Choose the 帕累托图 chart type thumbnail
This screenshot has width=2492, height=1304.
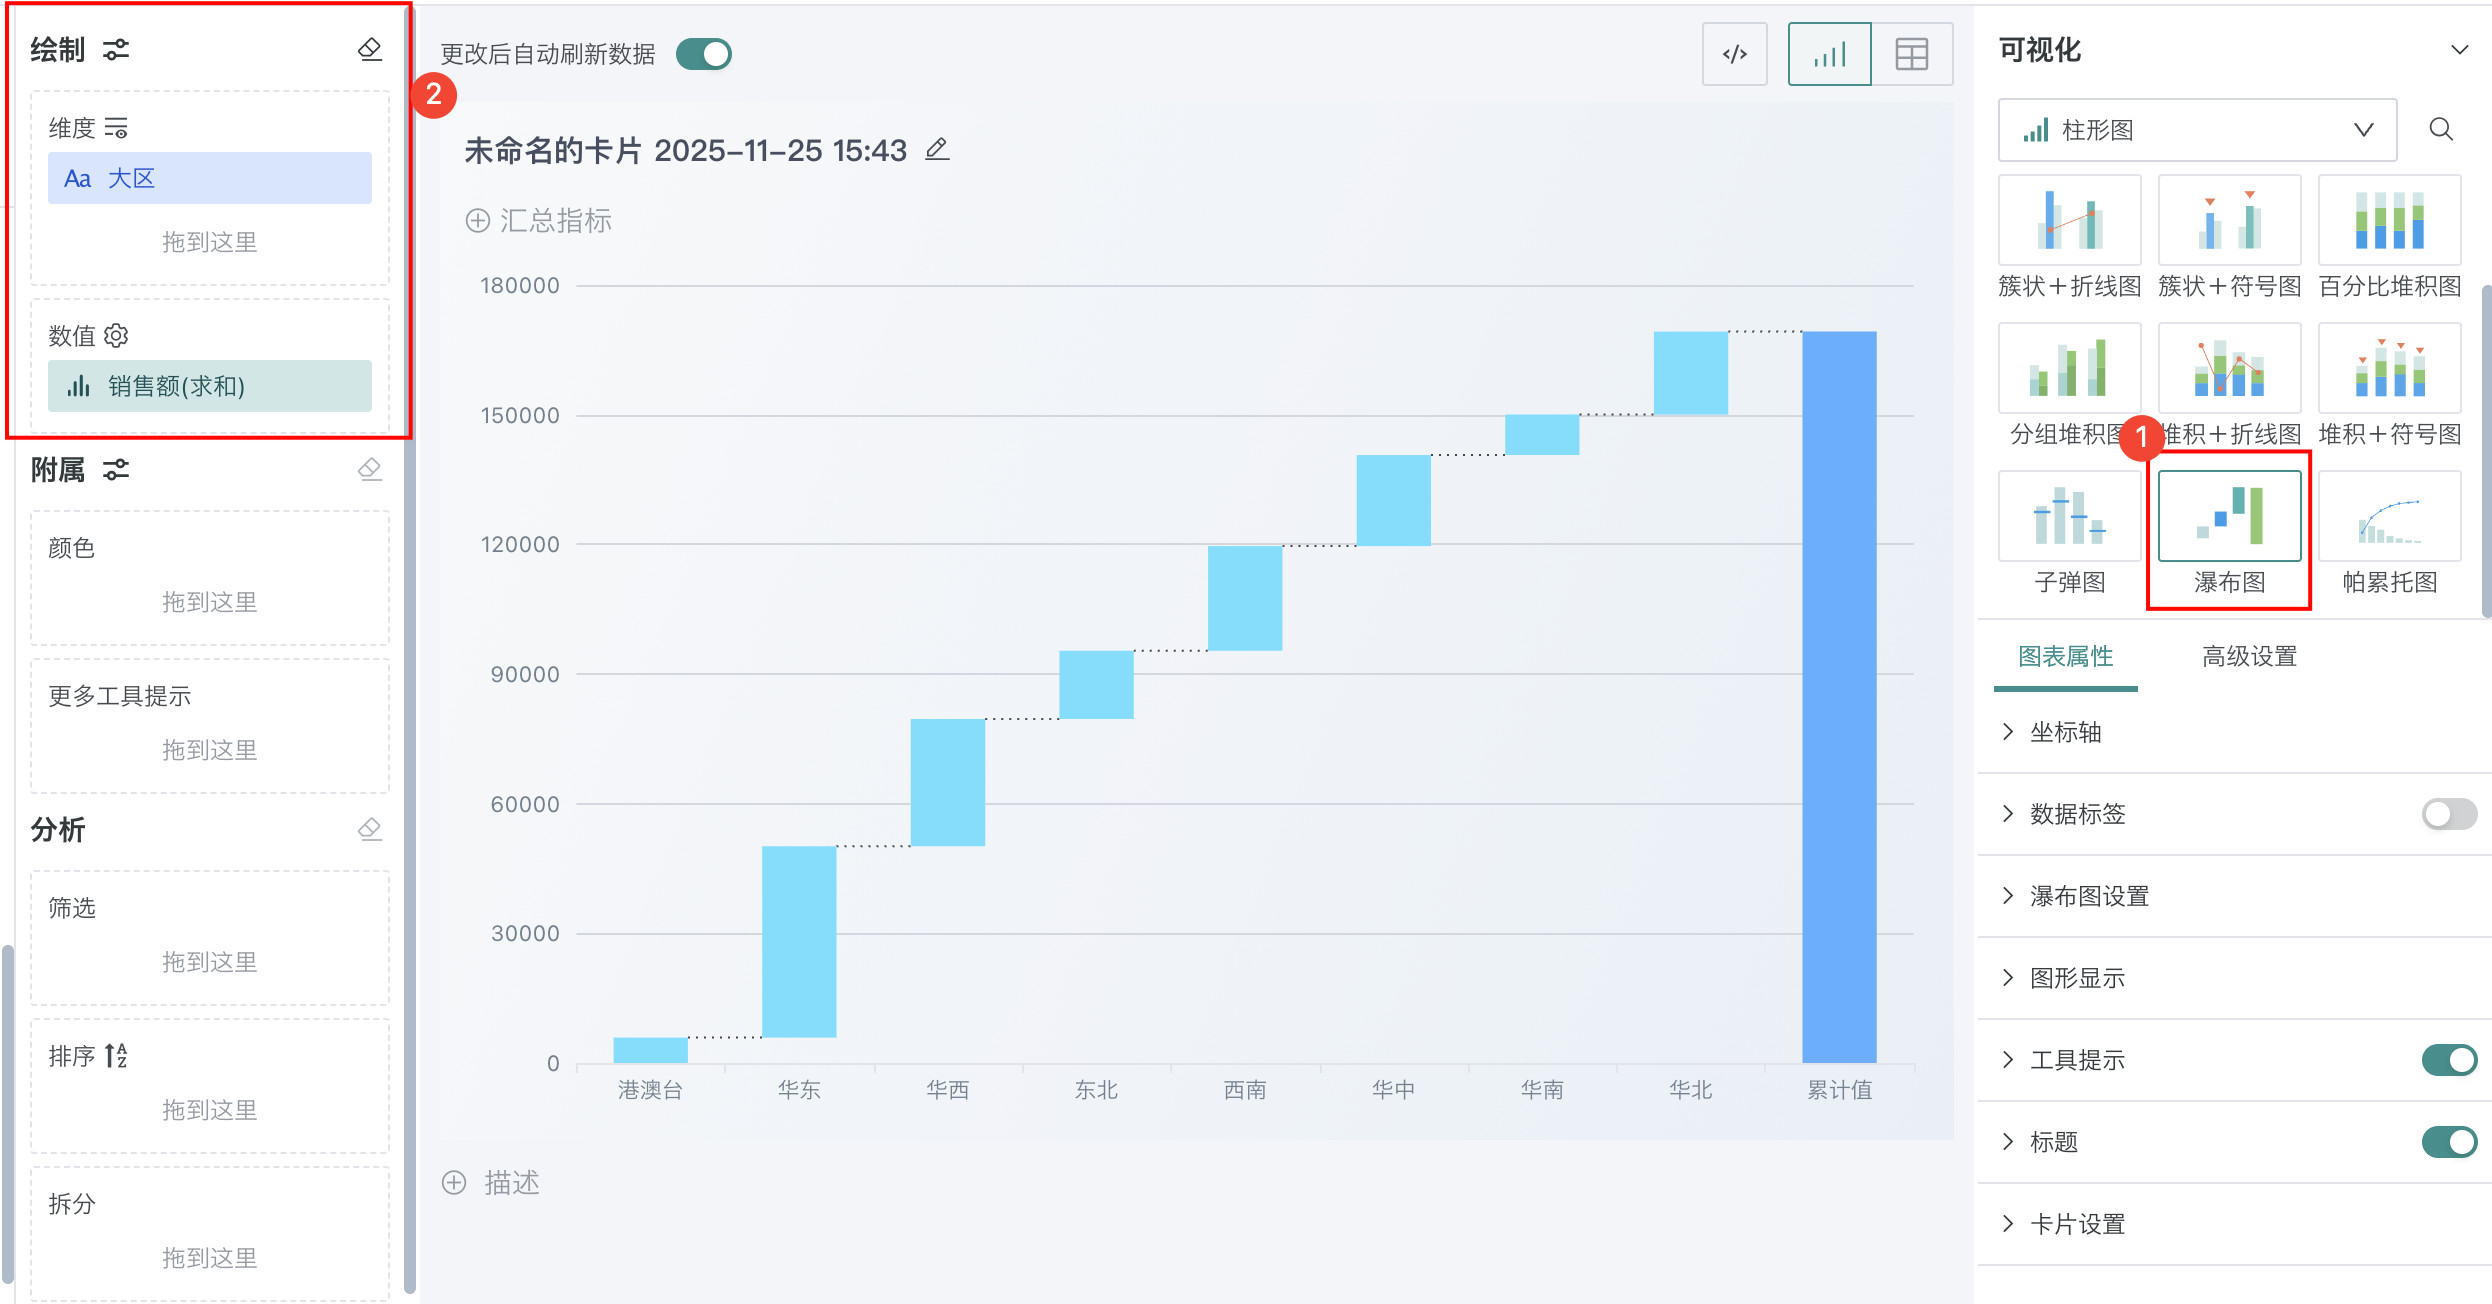(x=2389, y=517)
